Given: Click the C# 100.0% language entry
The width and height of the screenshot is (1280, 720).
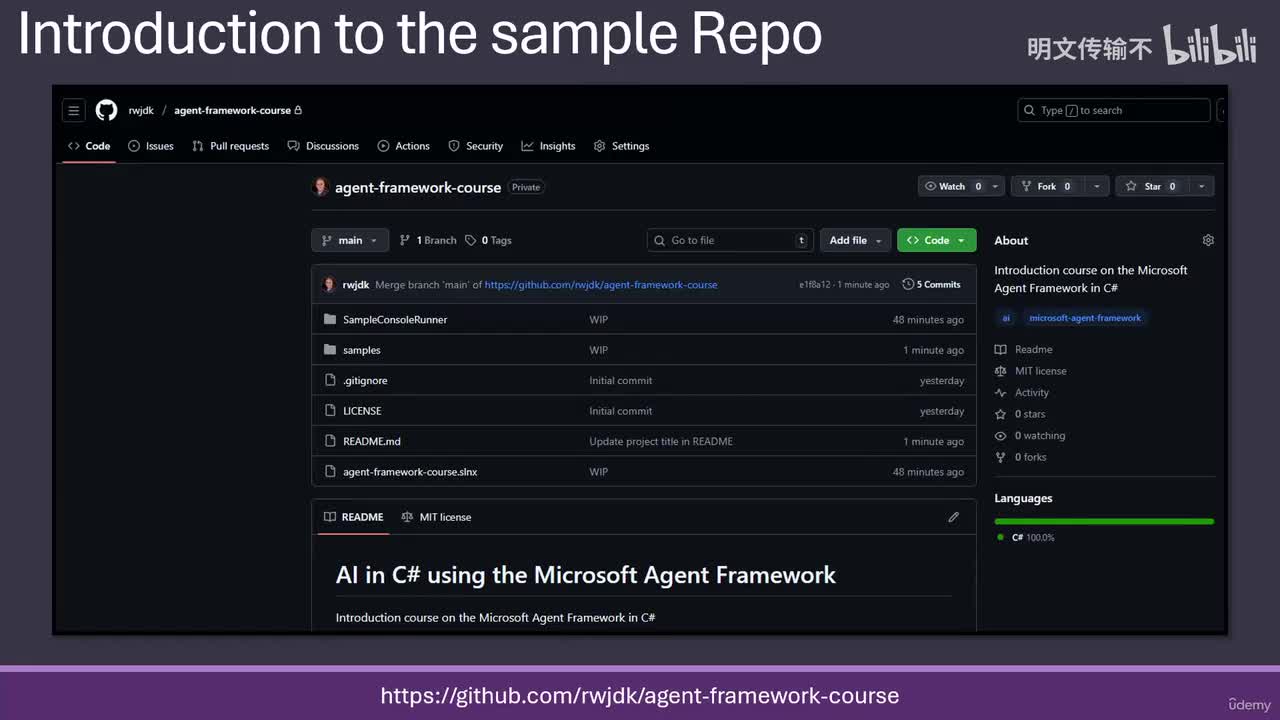Looking at the screenshot, I should (x=1026, y=538).
